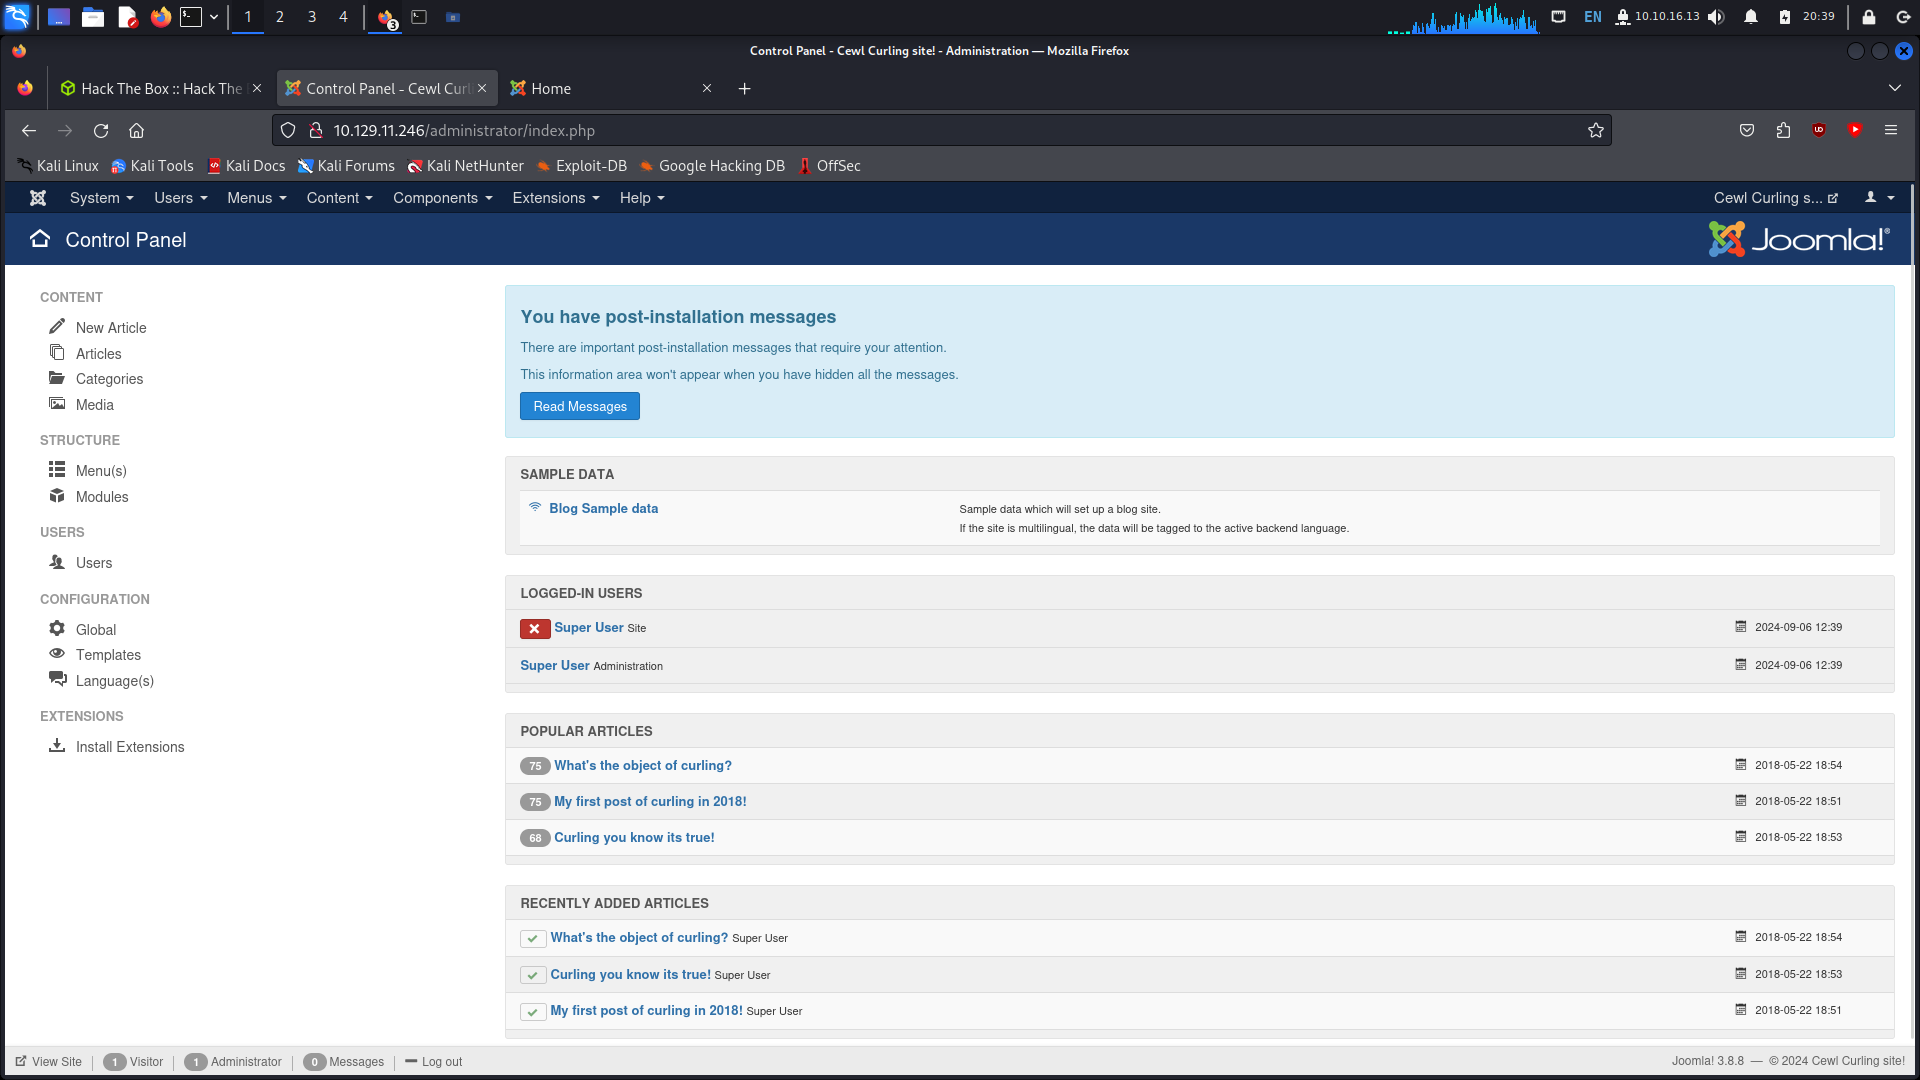Open the OffSec bookmark

(829, 166)
